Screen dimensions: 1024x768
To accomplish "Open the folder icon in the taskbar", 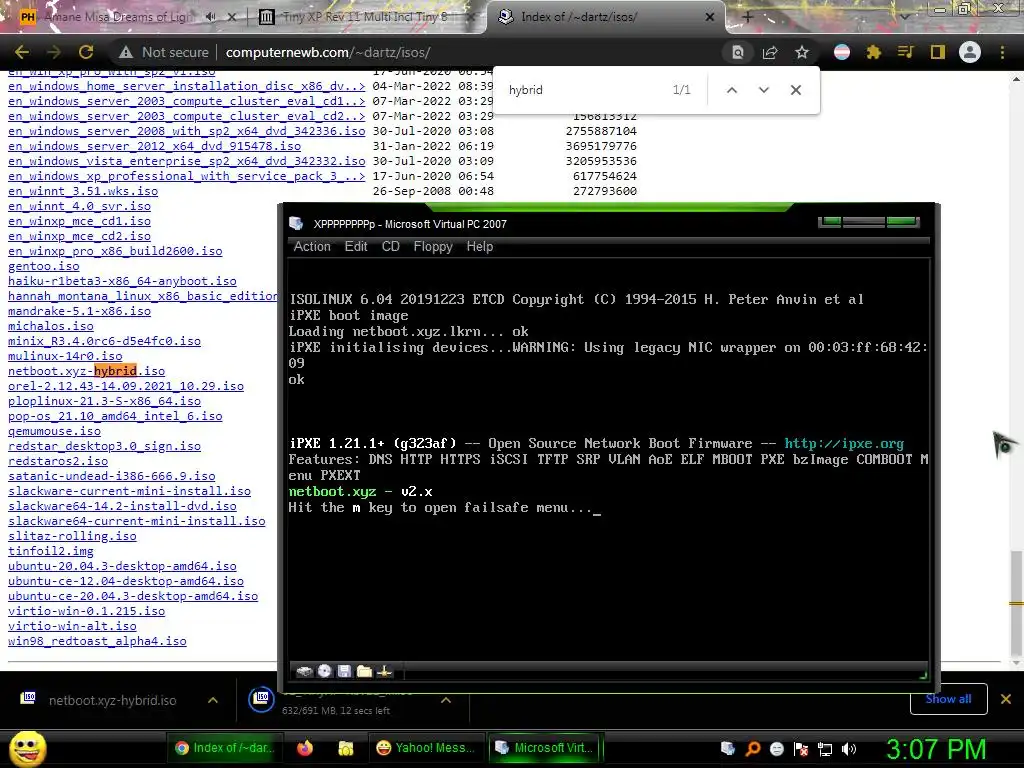I will click(x=345, y=748).
